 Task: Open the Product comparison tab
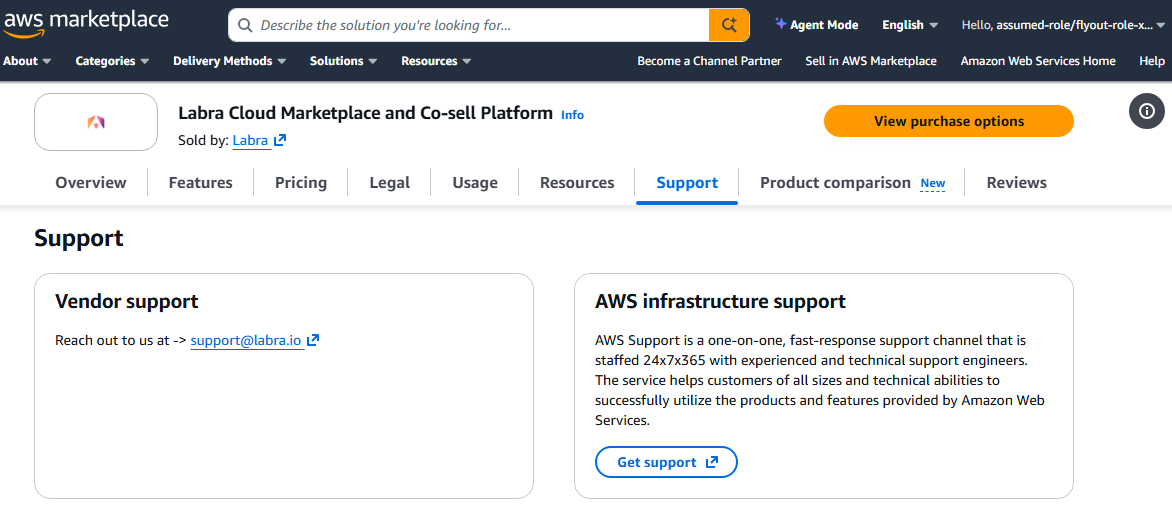click(835, 183)
